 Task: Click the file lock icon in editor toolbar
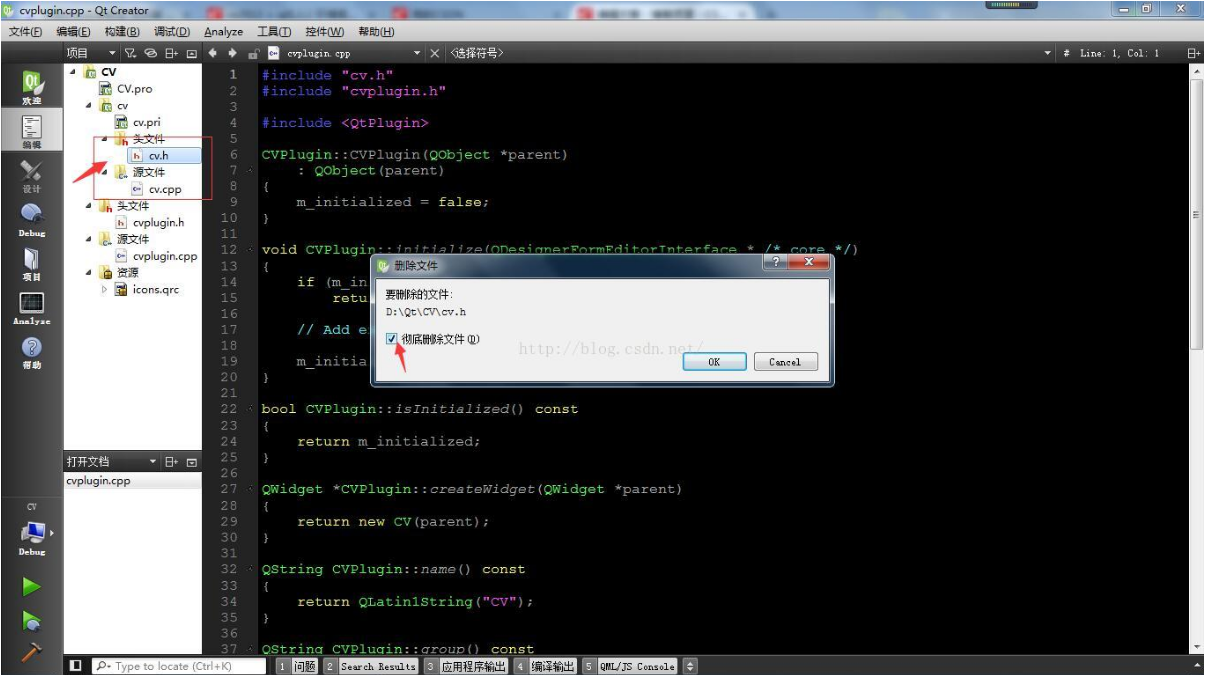pyautogui.click(x=254, y=53)
